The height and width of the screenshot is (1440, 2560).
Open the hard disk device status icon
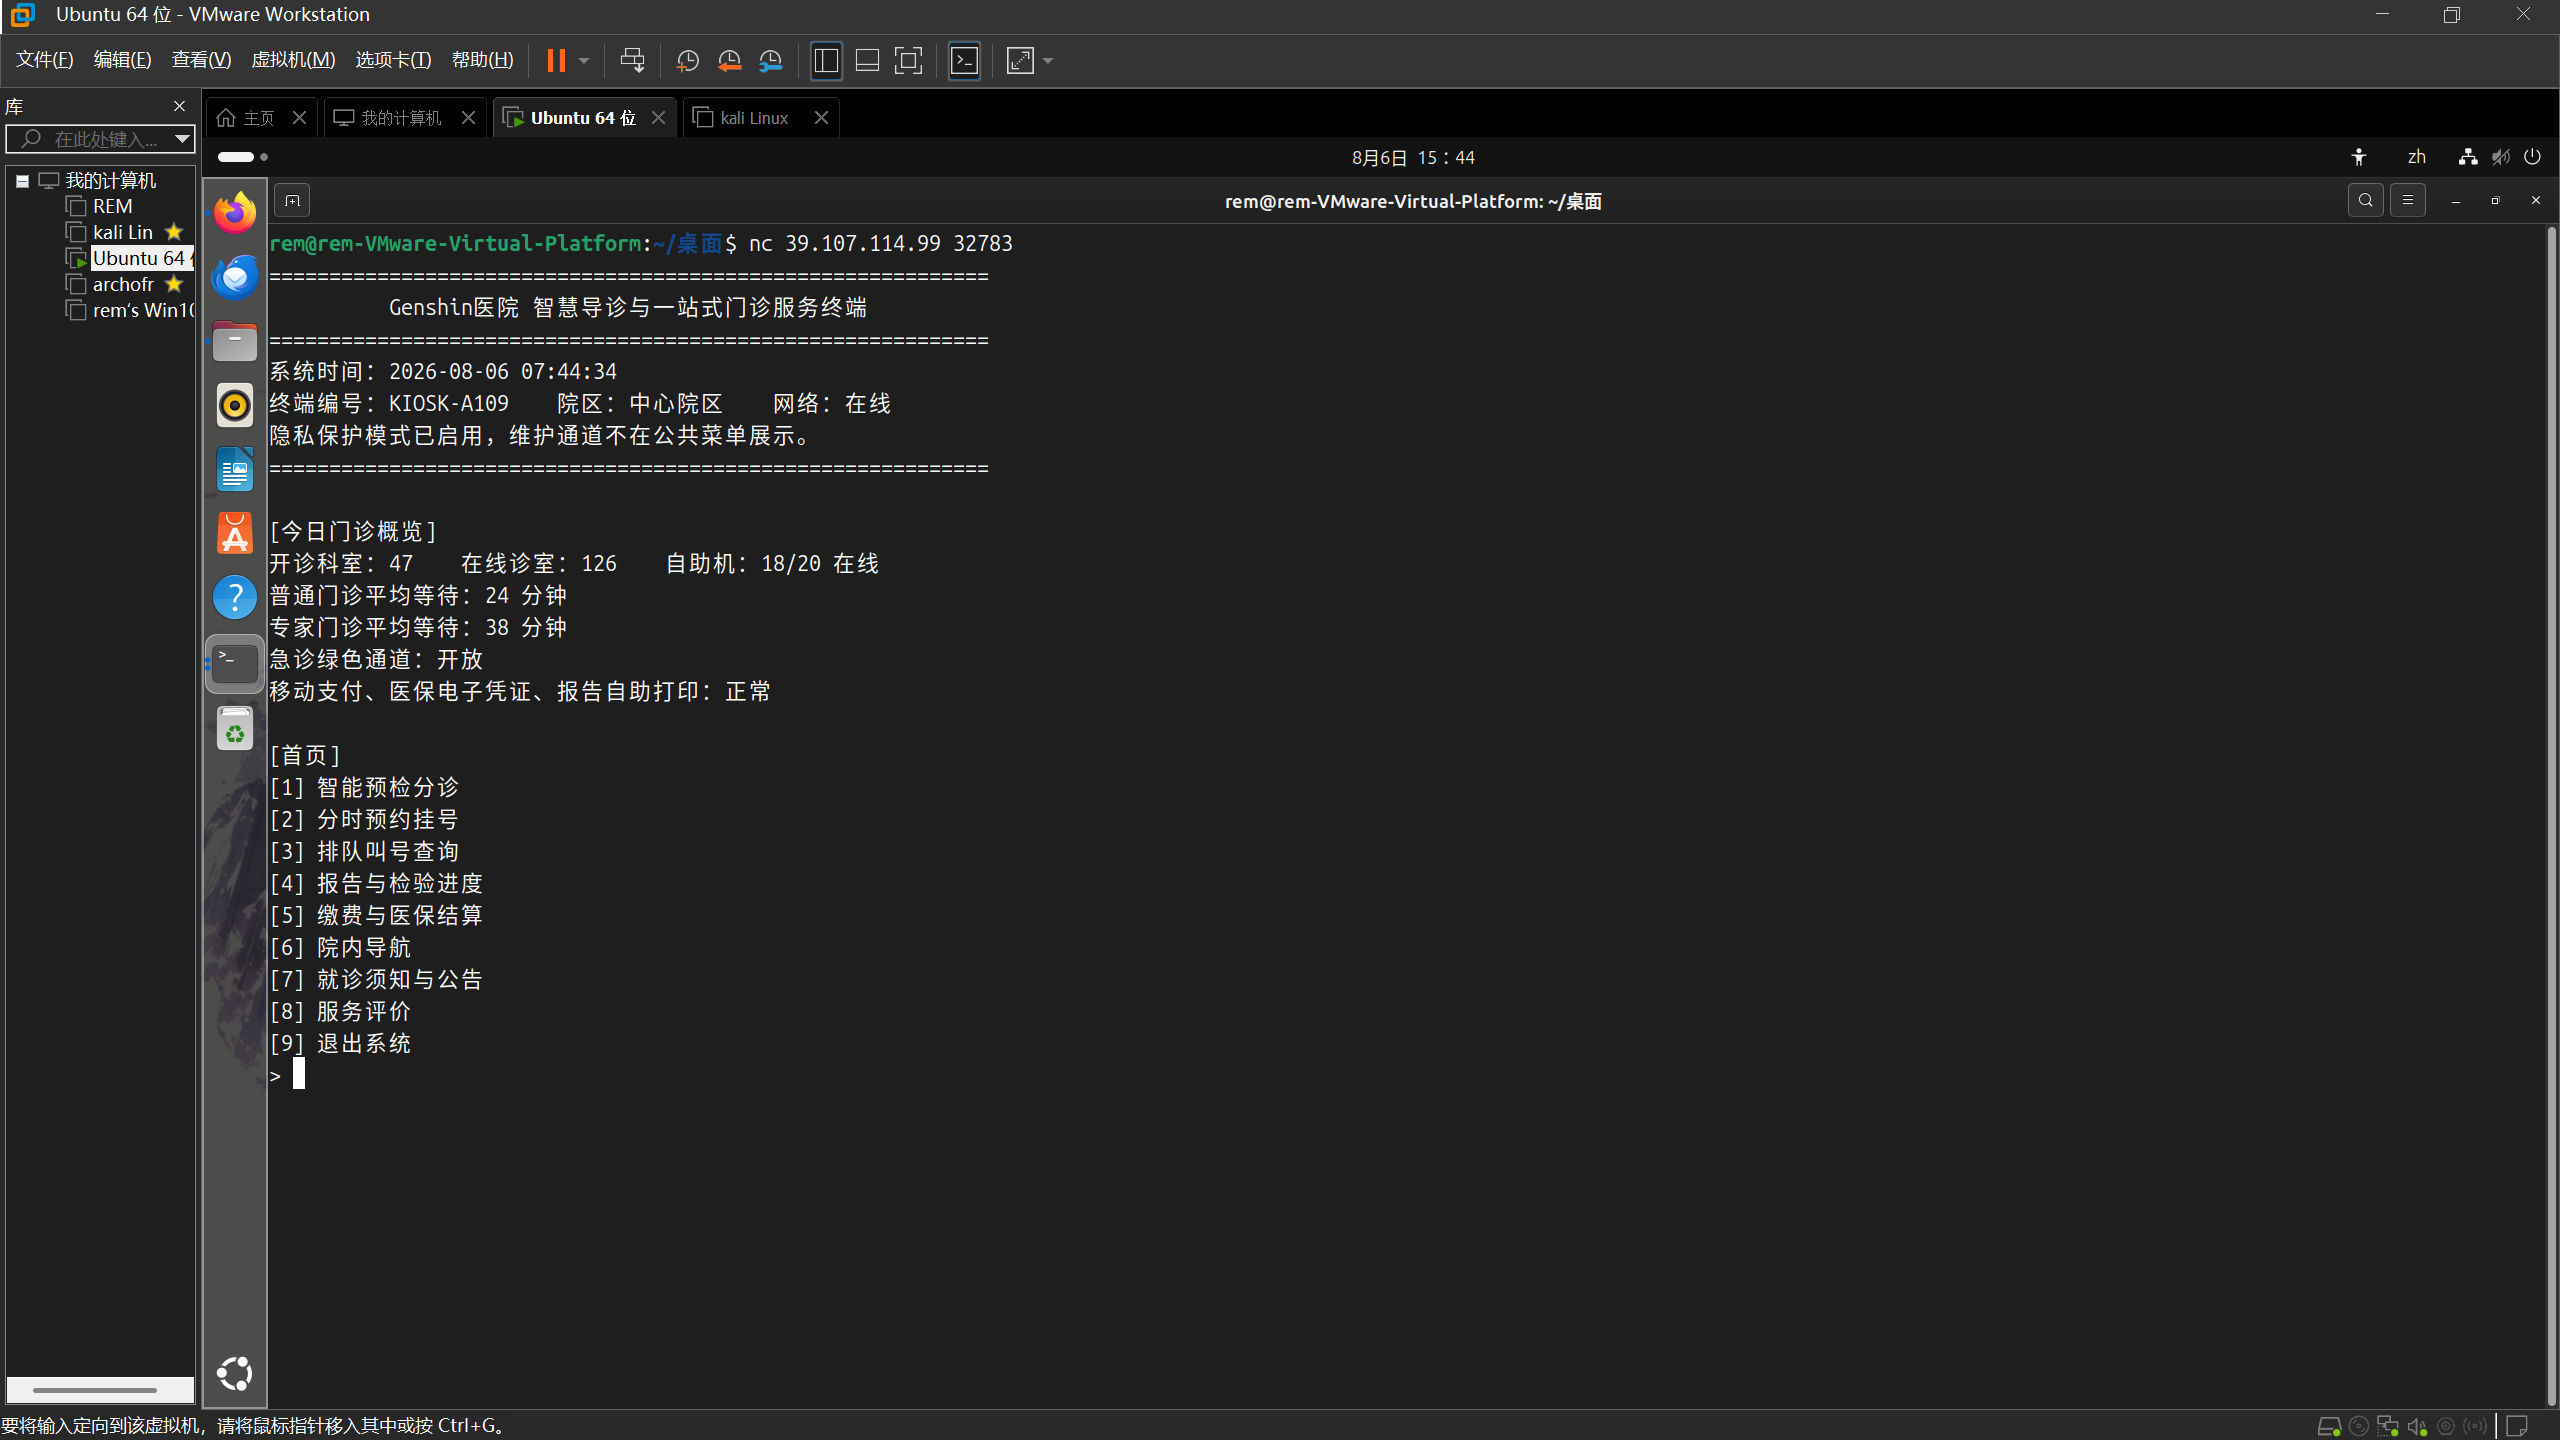click(2329, 1426)
